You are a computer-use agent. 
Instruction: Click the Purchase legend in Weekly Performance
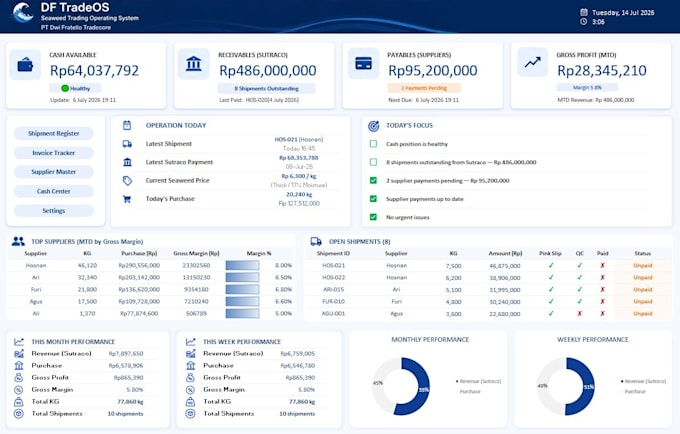coord(634,392)
